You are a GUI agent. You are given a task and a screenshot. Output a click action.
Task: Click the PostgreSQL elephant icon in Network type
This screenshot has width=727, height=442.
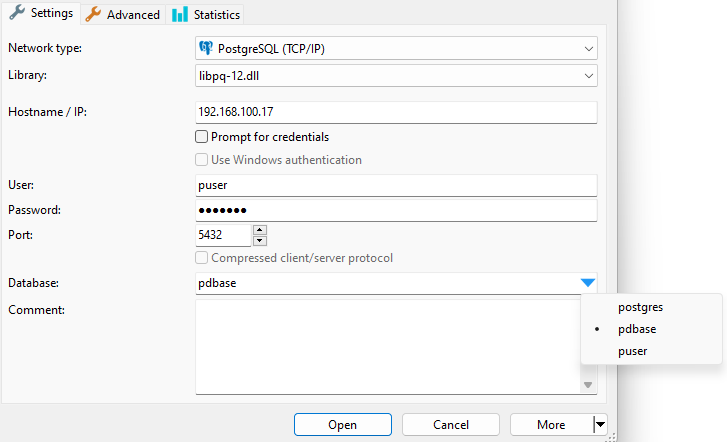coord(205,48)
